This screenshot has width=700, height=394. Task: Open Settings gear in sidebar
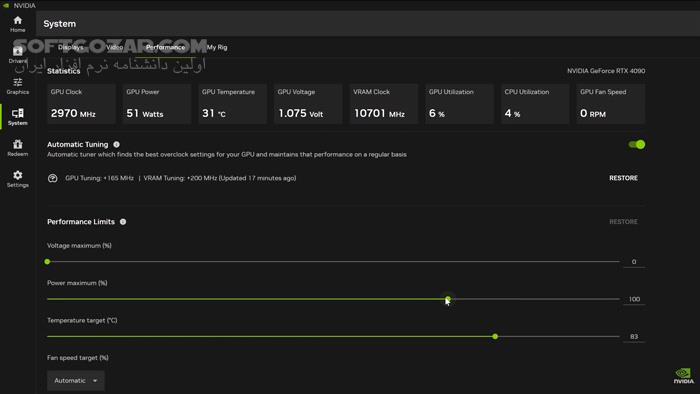tap(17, 179)
